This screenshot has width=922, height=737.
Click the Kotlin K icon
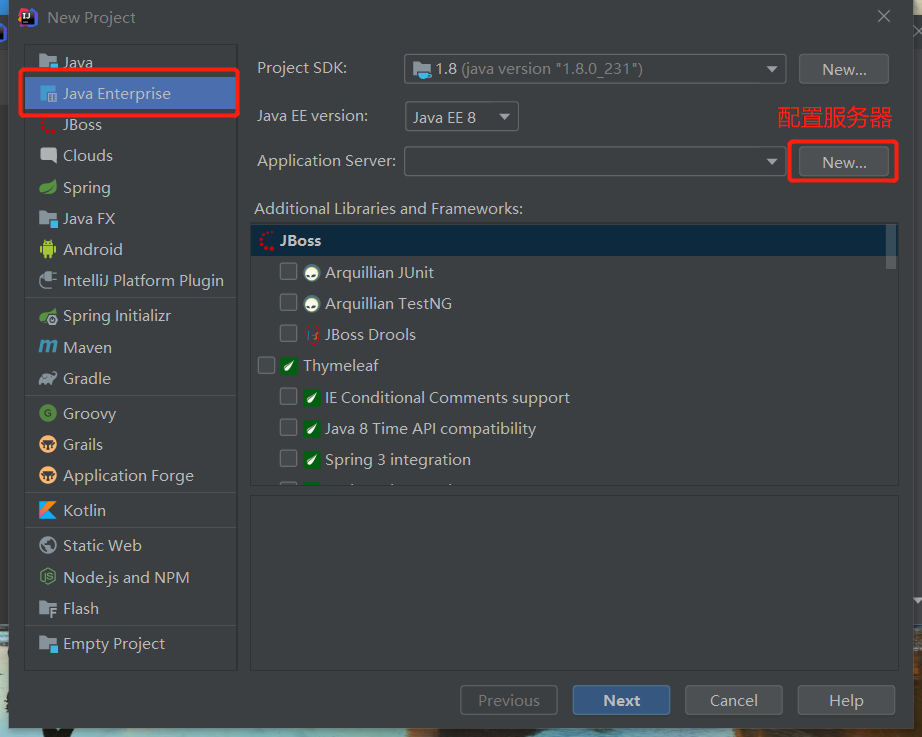click(x=48, y=510)
